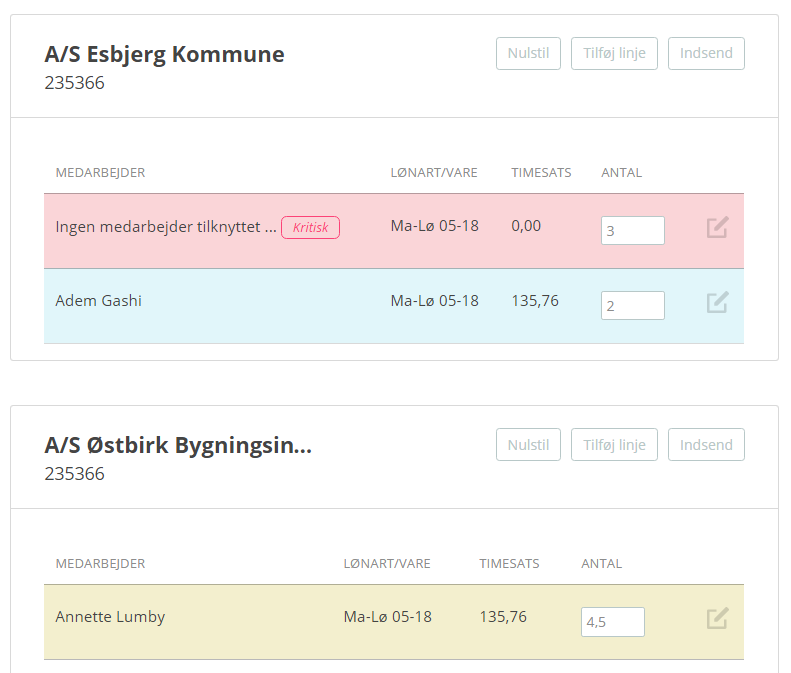Click Nulstil for A/S Esbjerg Kommune
Viewport: 791px width, 673px height.
point(528,53)
